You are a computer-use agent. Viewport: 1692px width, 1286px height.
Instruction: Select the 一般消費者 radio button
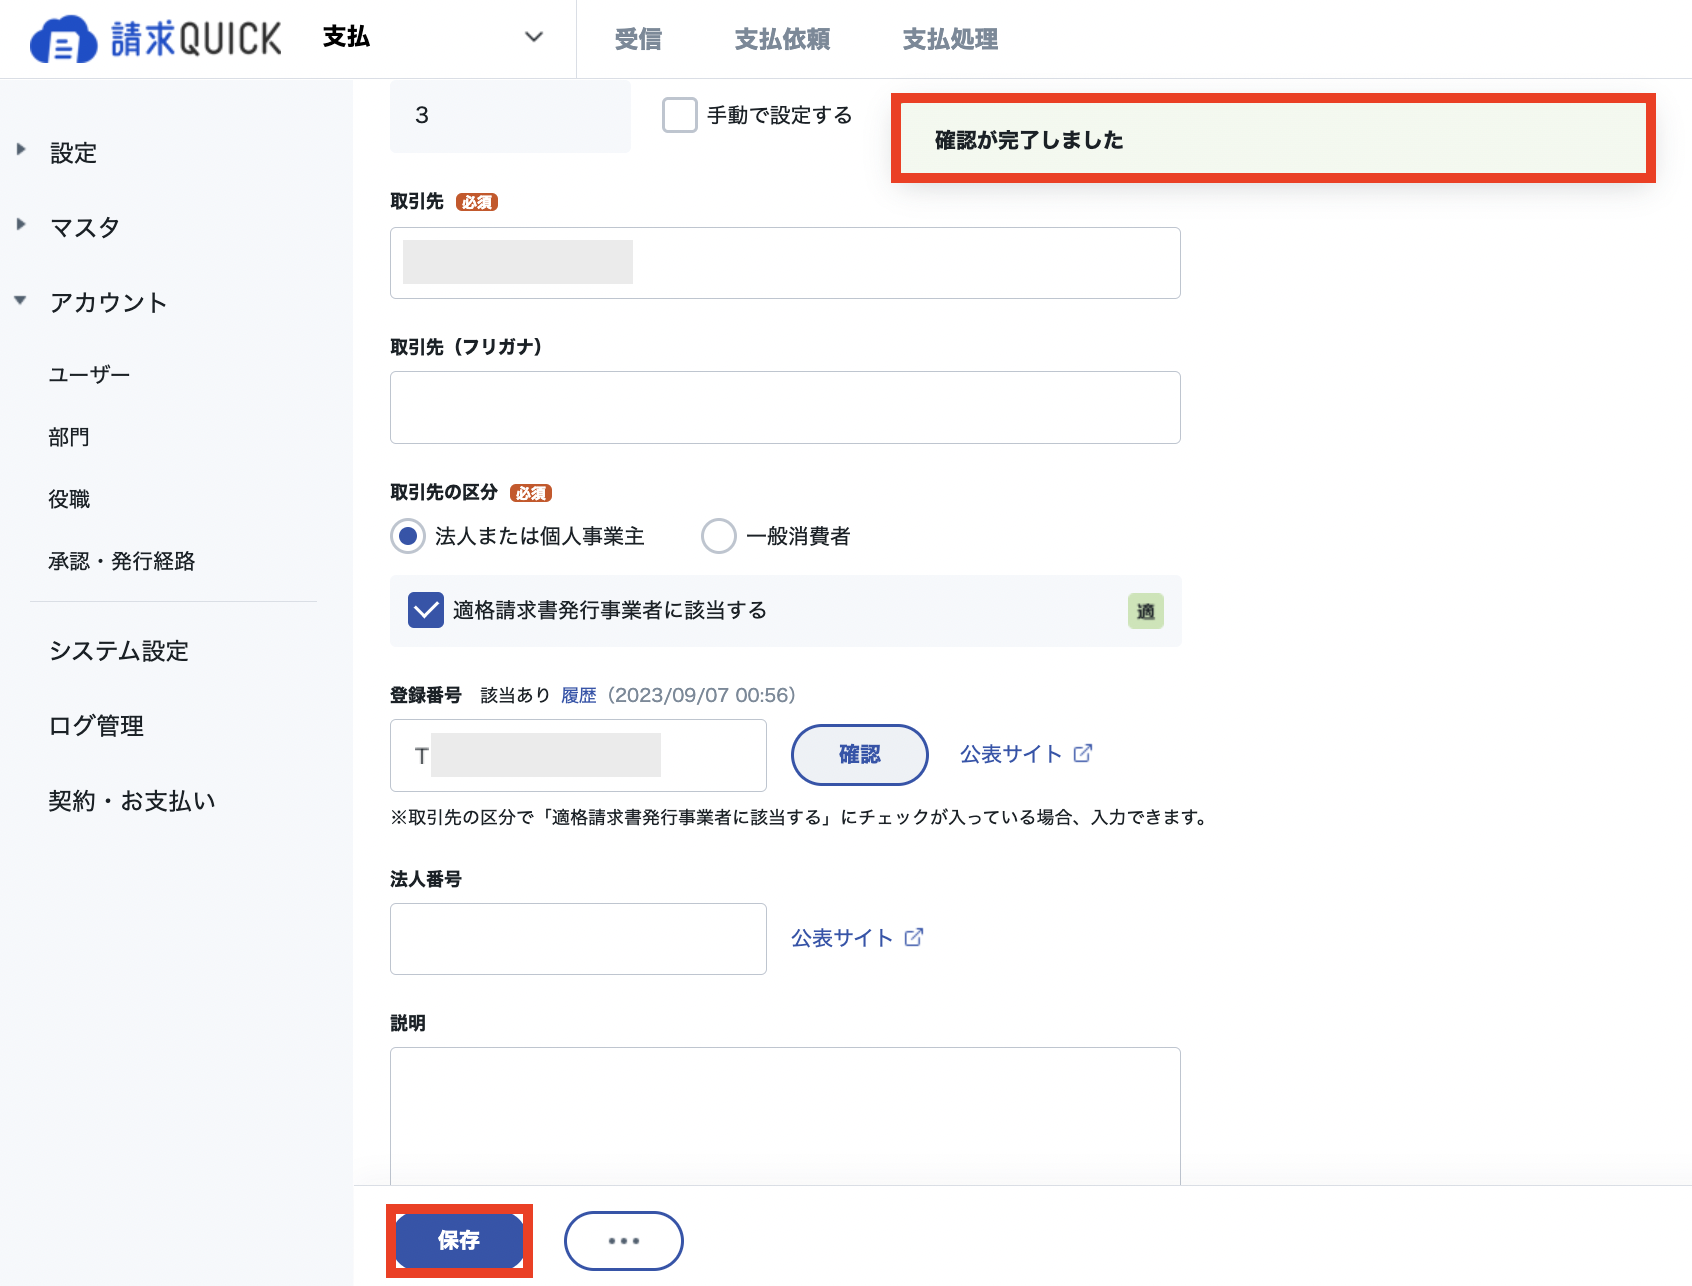pyautogui.click(x=719, y=536)
